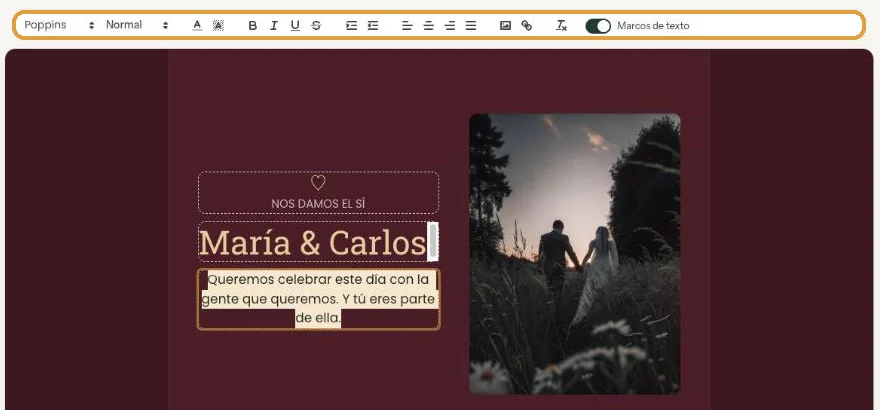
Task: Click the heart icon above the subtitle
Action: click(318, 182)
